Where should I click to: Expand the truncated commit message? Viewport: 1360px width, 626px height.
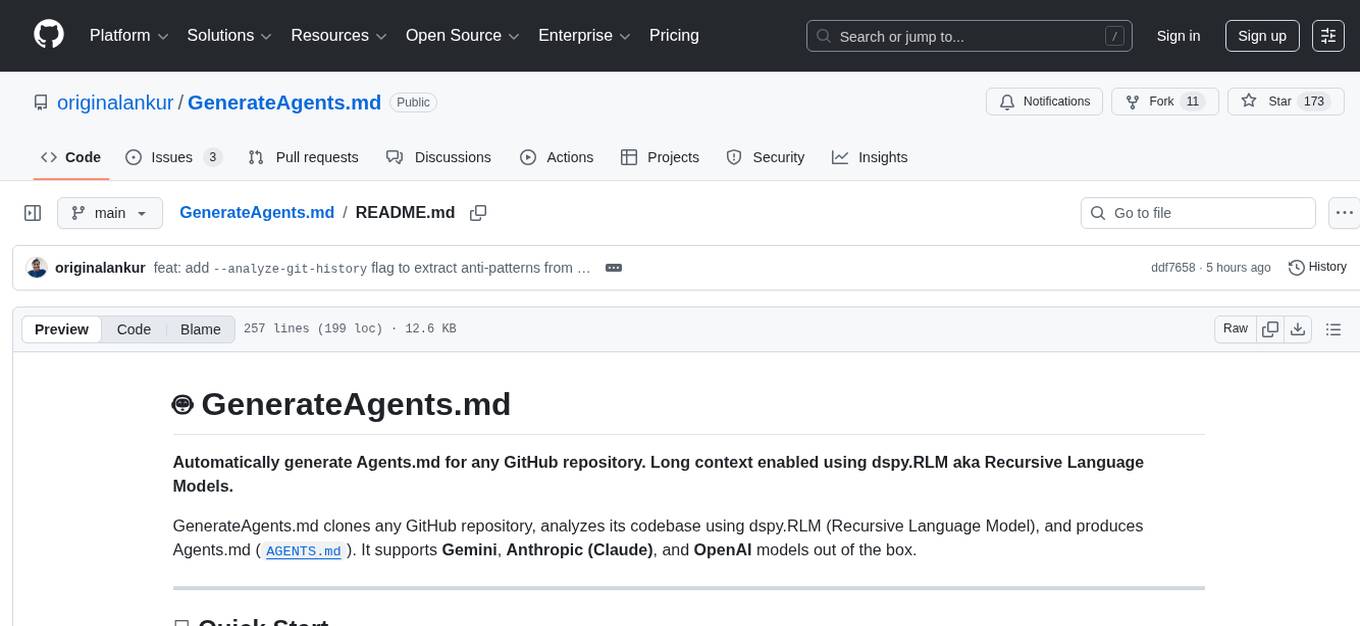click(x=613, y=268)
